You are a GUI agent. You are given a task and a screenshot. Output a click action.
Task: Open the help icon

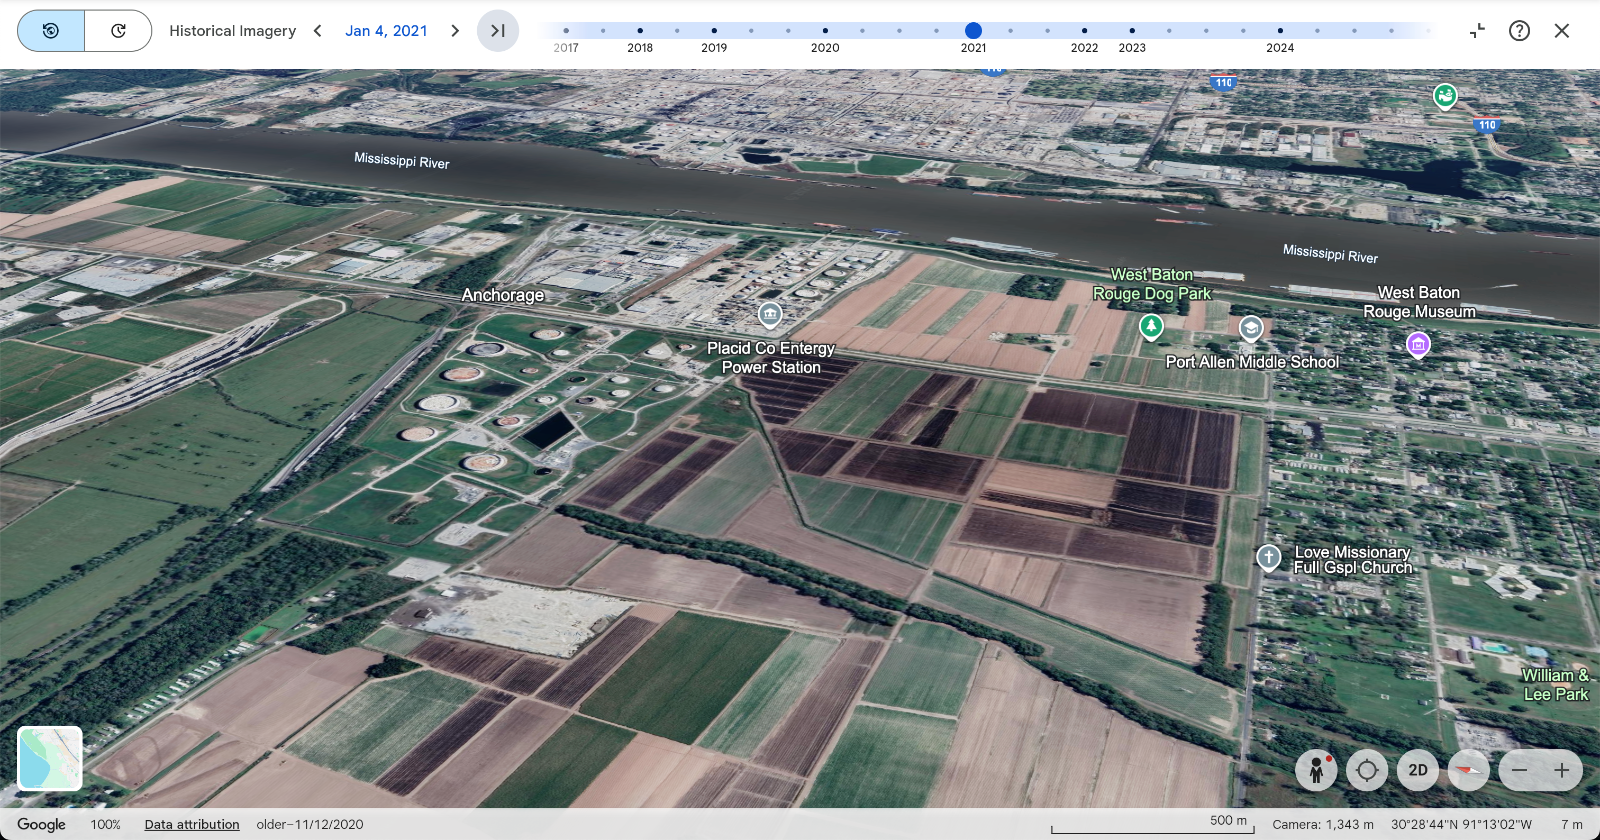pos(1519,31)
